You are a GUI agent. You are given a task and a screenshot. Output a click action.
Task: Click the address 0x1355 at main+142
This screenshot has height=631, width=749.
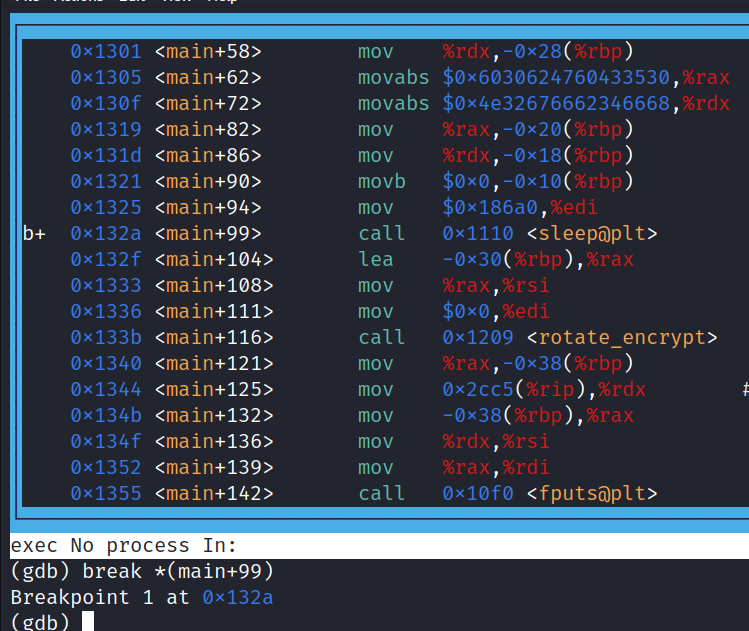tap(106, 493)
